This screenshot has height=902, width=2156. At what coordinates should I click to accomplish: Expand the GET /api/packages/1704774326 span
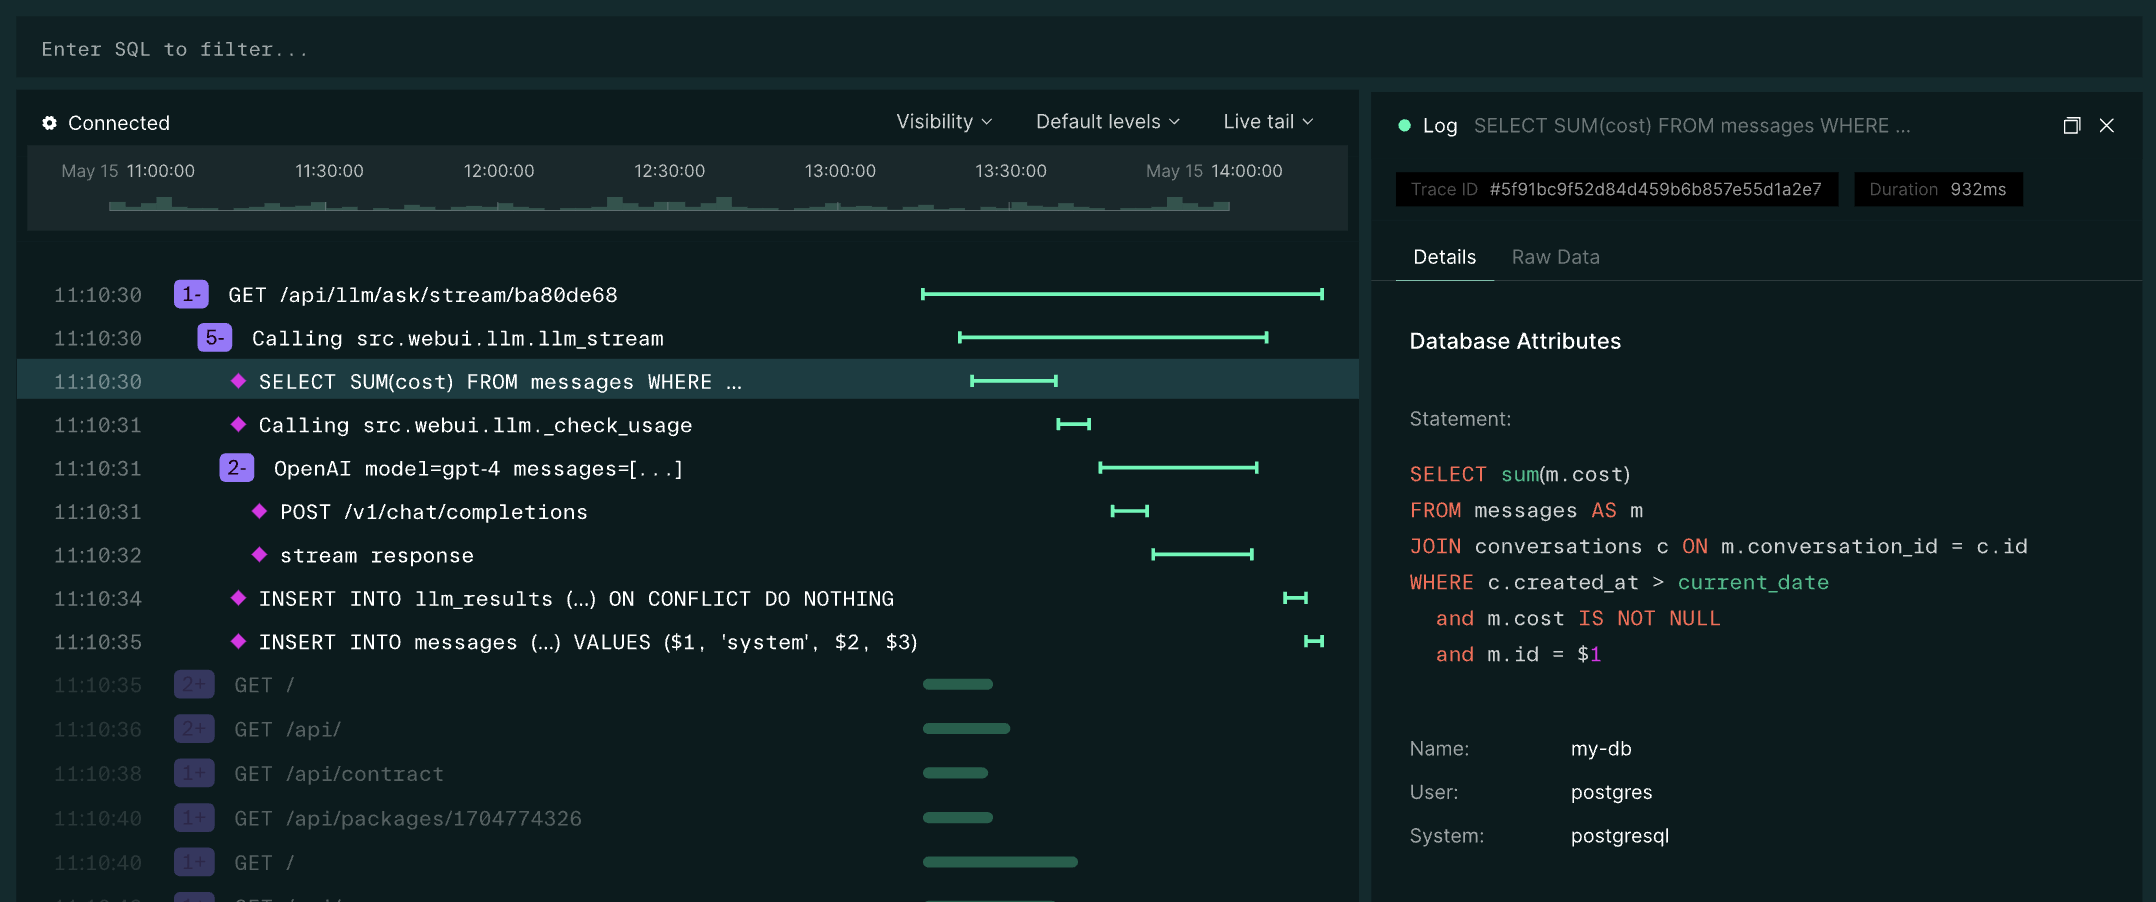194,818
